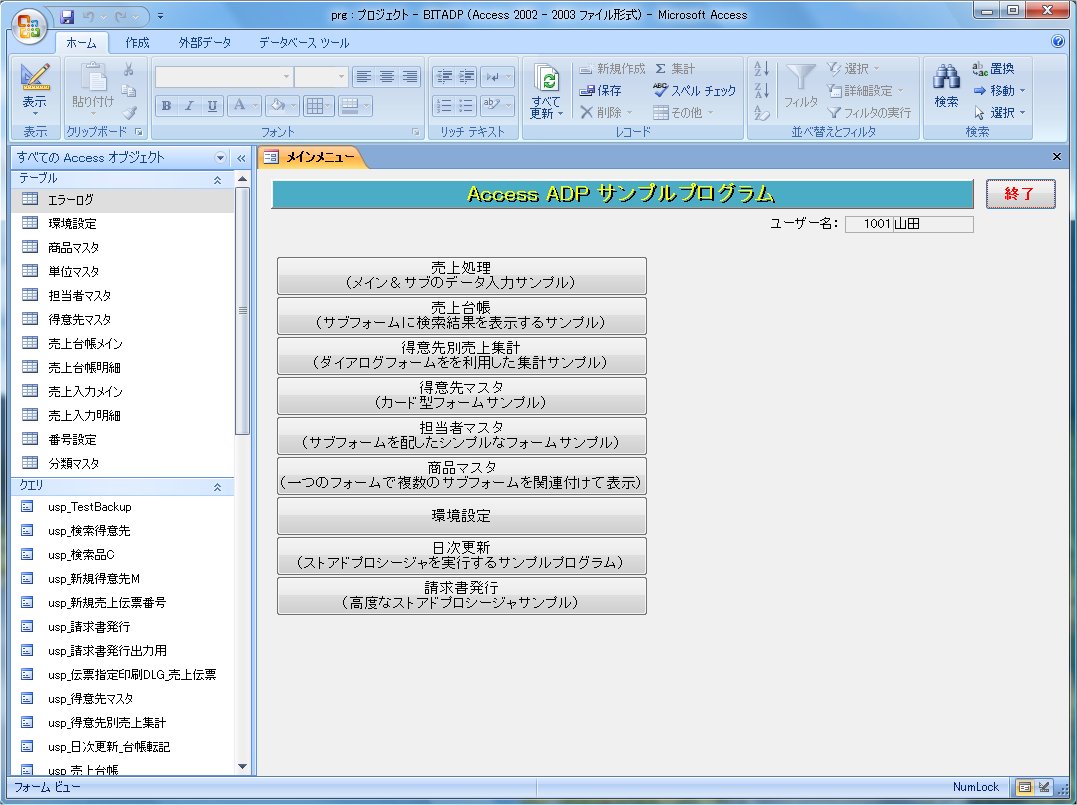Open the 表示 view button
The width and height of the screenshot is (1077, 805).
click(34, 89)
